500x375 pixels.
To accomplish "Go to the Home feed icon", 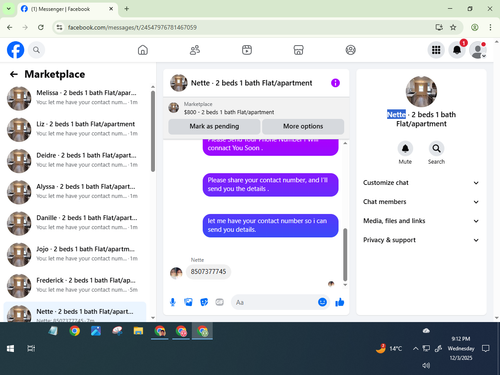I will 143,50.
